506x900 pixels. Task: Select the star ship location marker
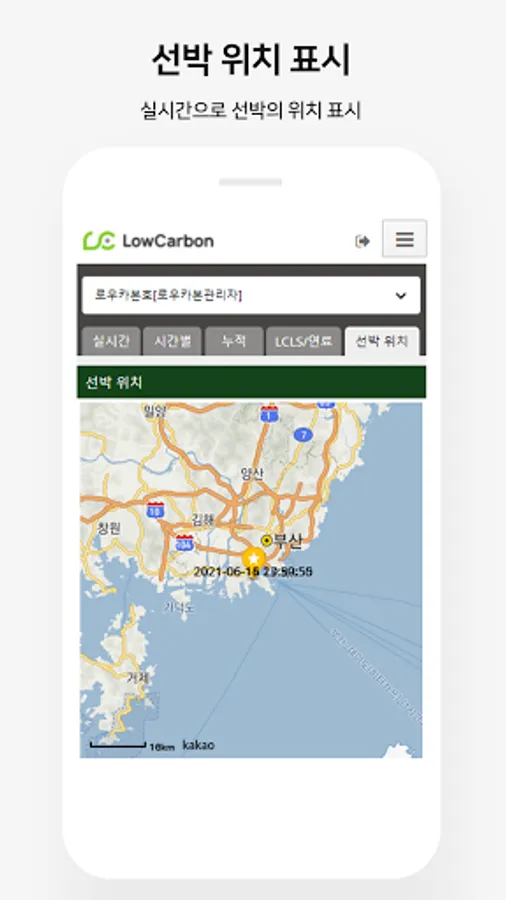click(254, 560)
